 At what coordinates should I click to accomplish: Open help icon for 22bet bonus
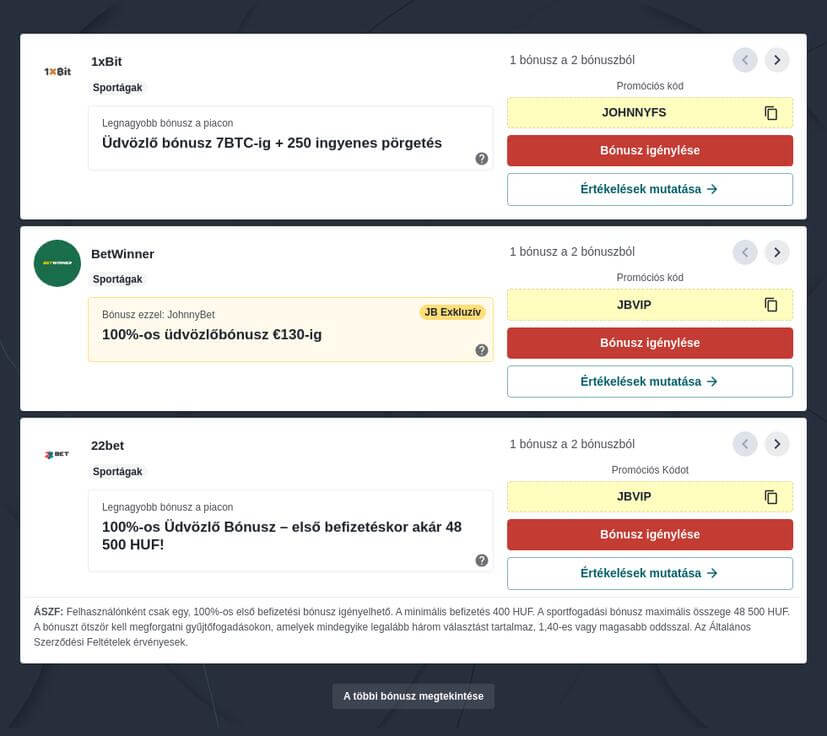(481, 560)
